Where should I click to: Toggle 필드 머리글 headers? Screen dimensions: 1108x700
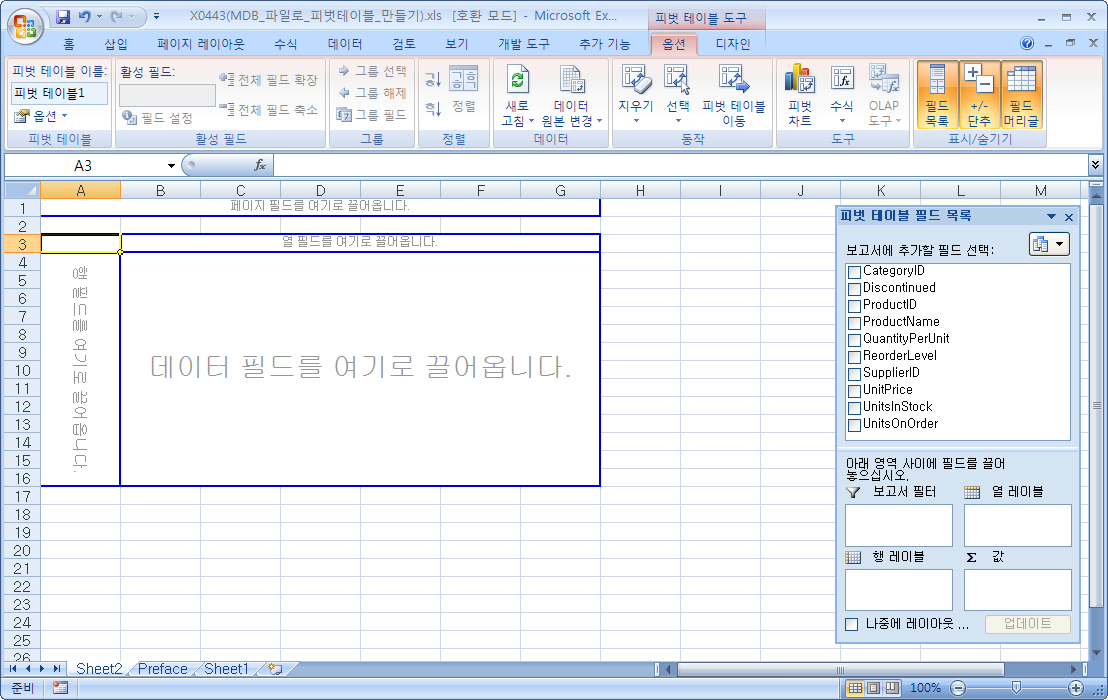[1020, 95]
